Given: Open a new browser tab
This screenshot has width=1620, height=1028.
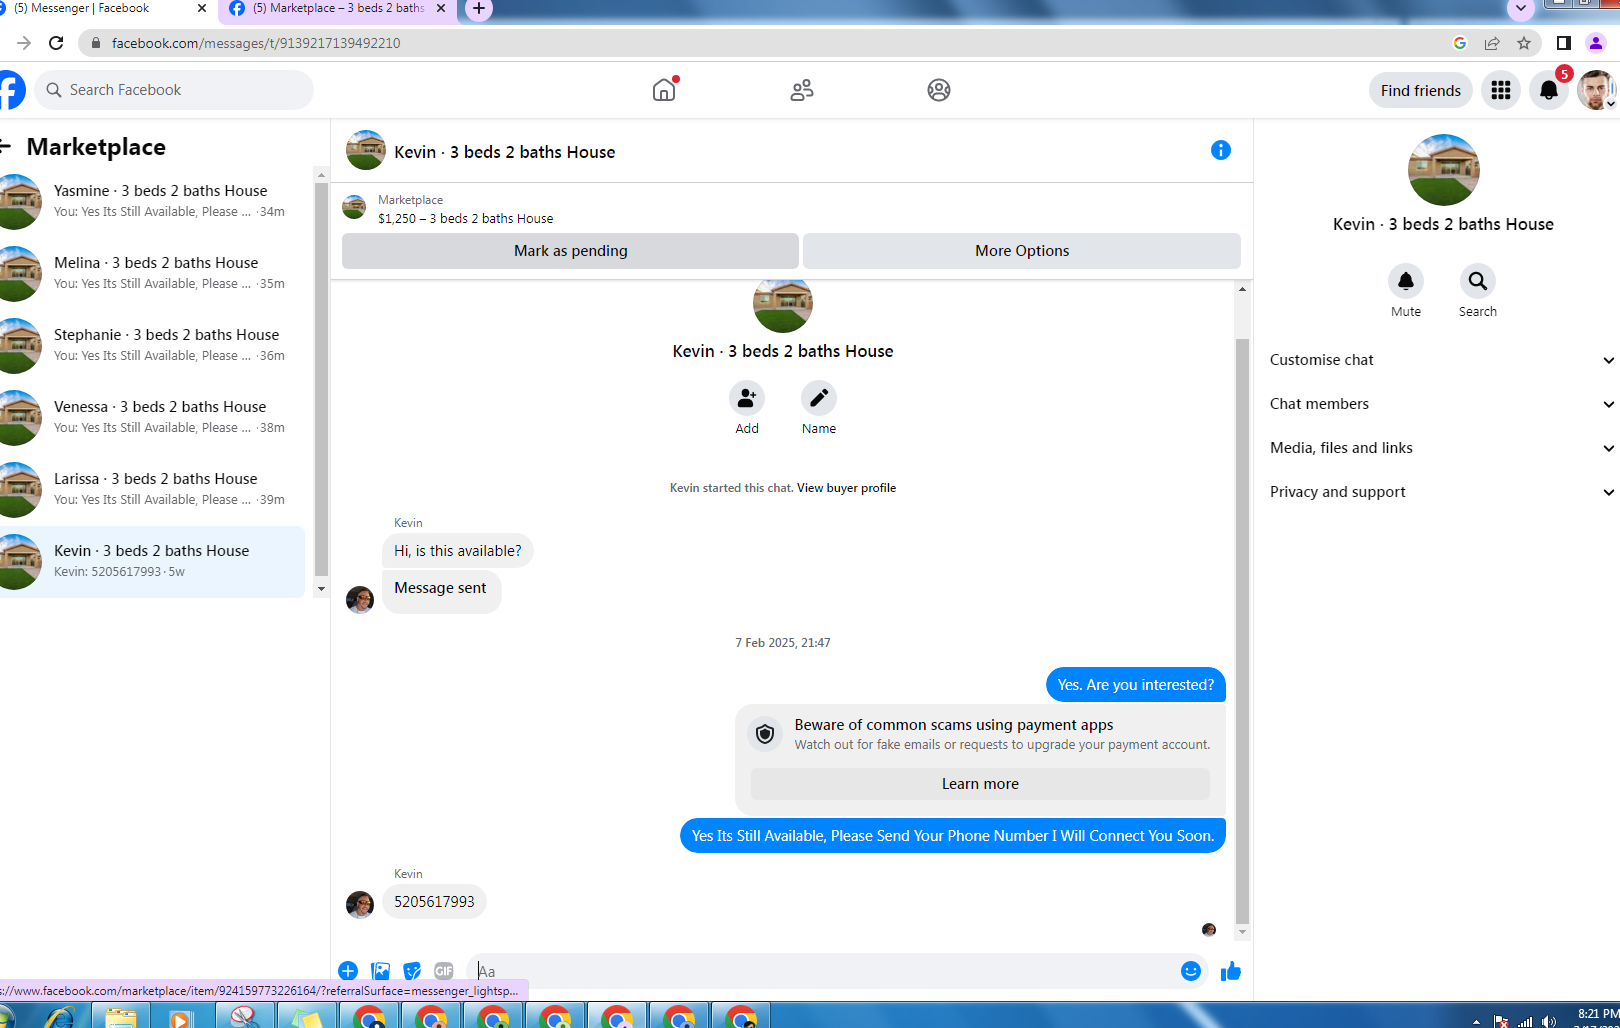Looking at the screenshot, I should pos(479,9).
